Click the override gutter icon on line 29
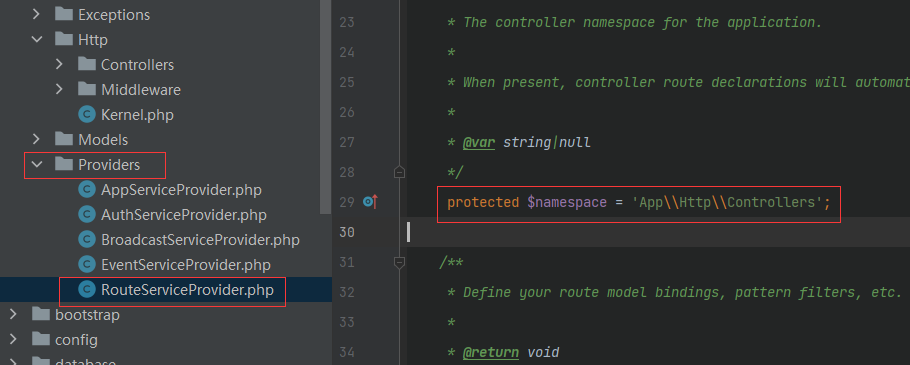This screenshot has height=365, width=910. click(x=370, y=202)
